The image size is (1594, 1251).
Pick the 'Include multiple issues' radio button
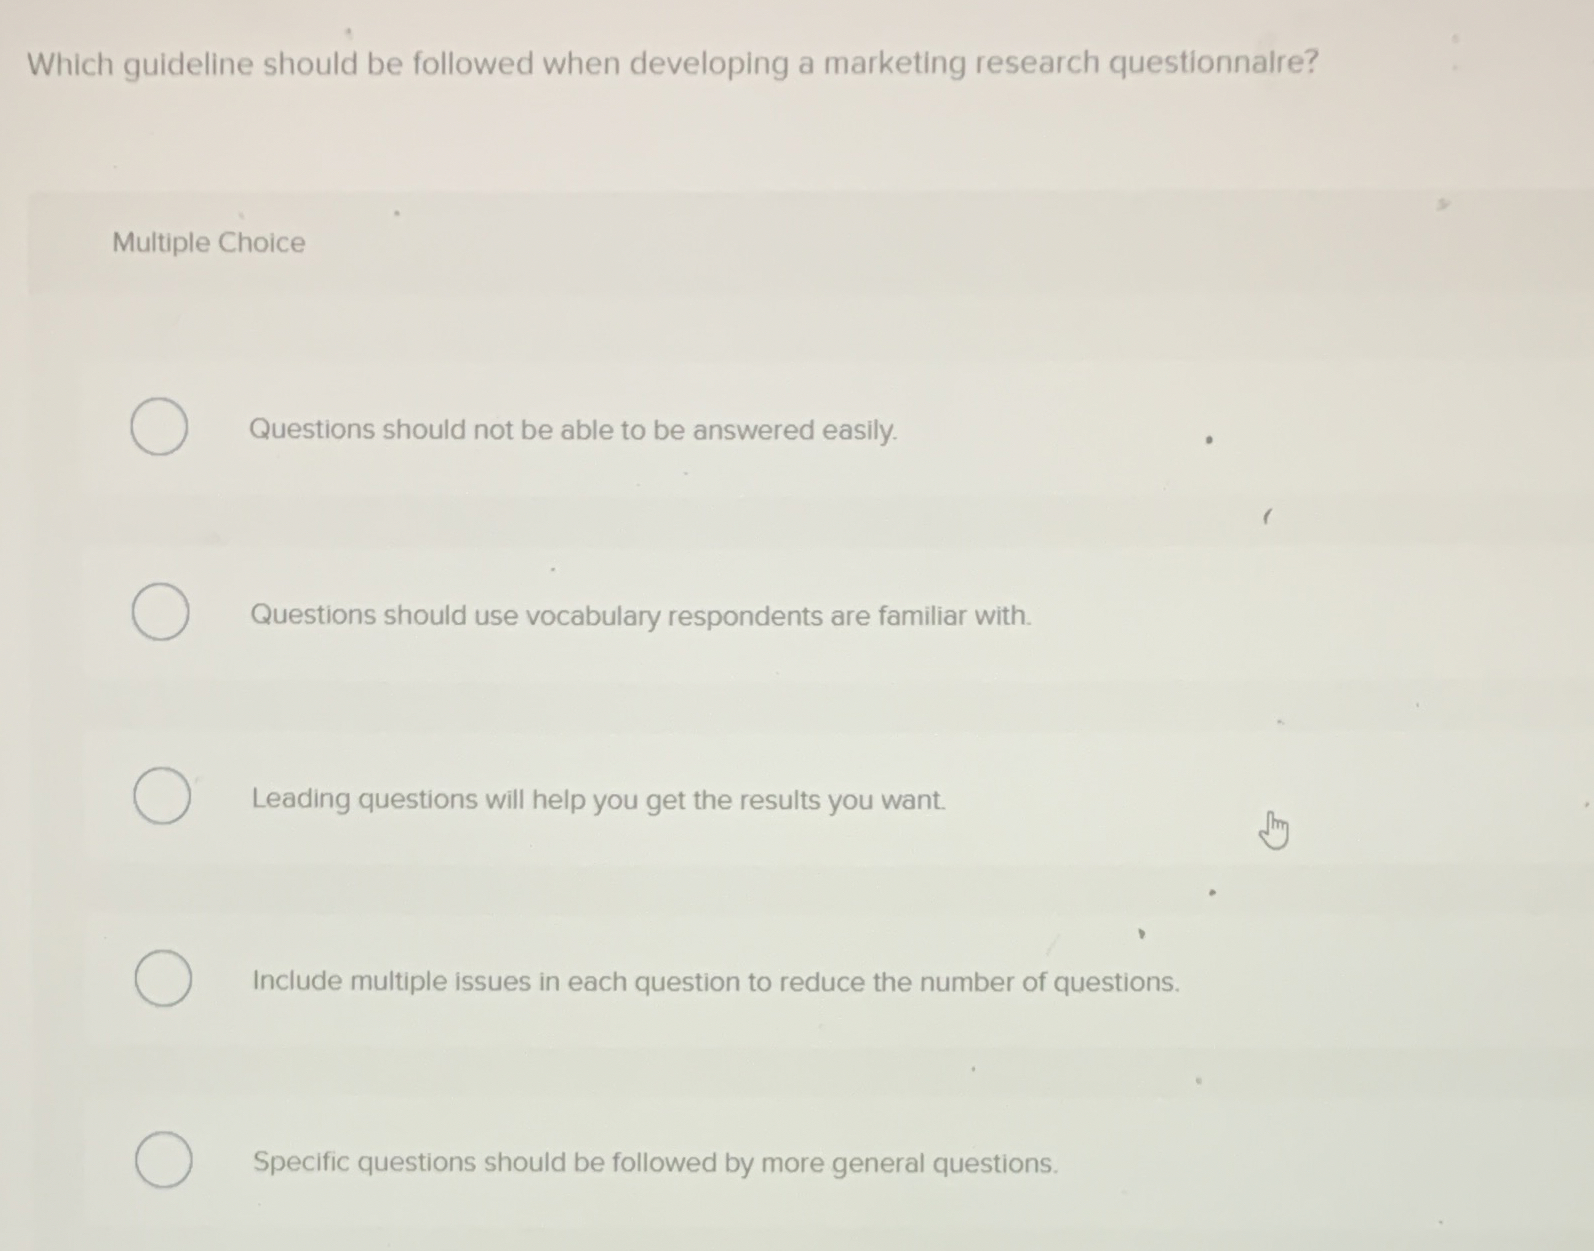[164, 978]
